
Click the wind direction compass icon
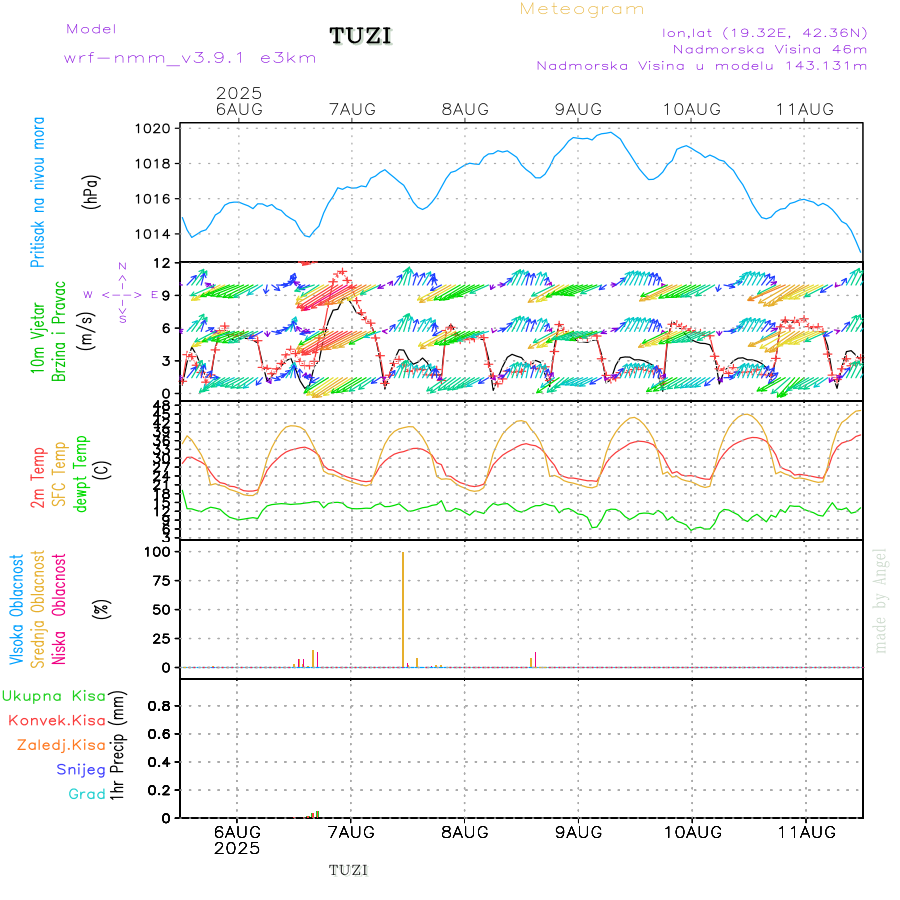pos(122,294)
